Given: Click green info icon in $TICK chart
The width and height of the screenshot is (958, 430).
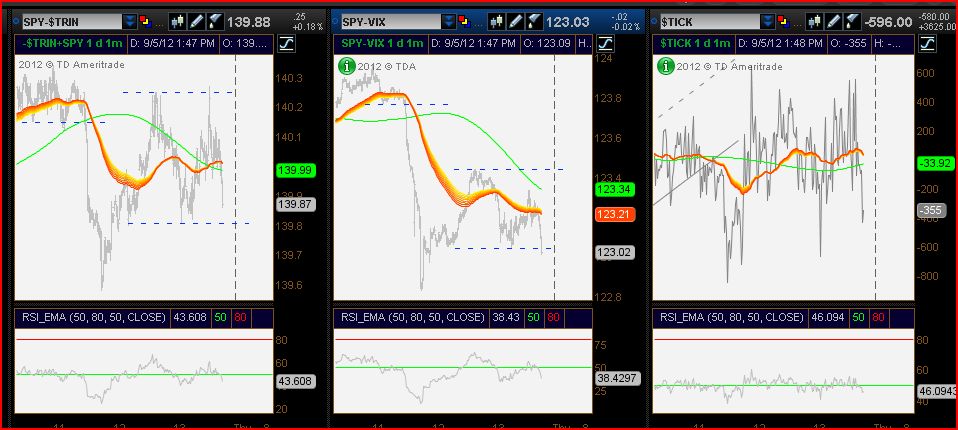Looking at the screenshot, I should [x=665, y=66].
